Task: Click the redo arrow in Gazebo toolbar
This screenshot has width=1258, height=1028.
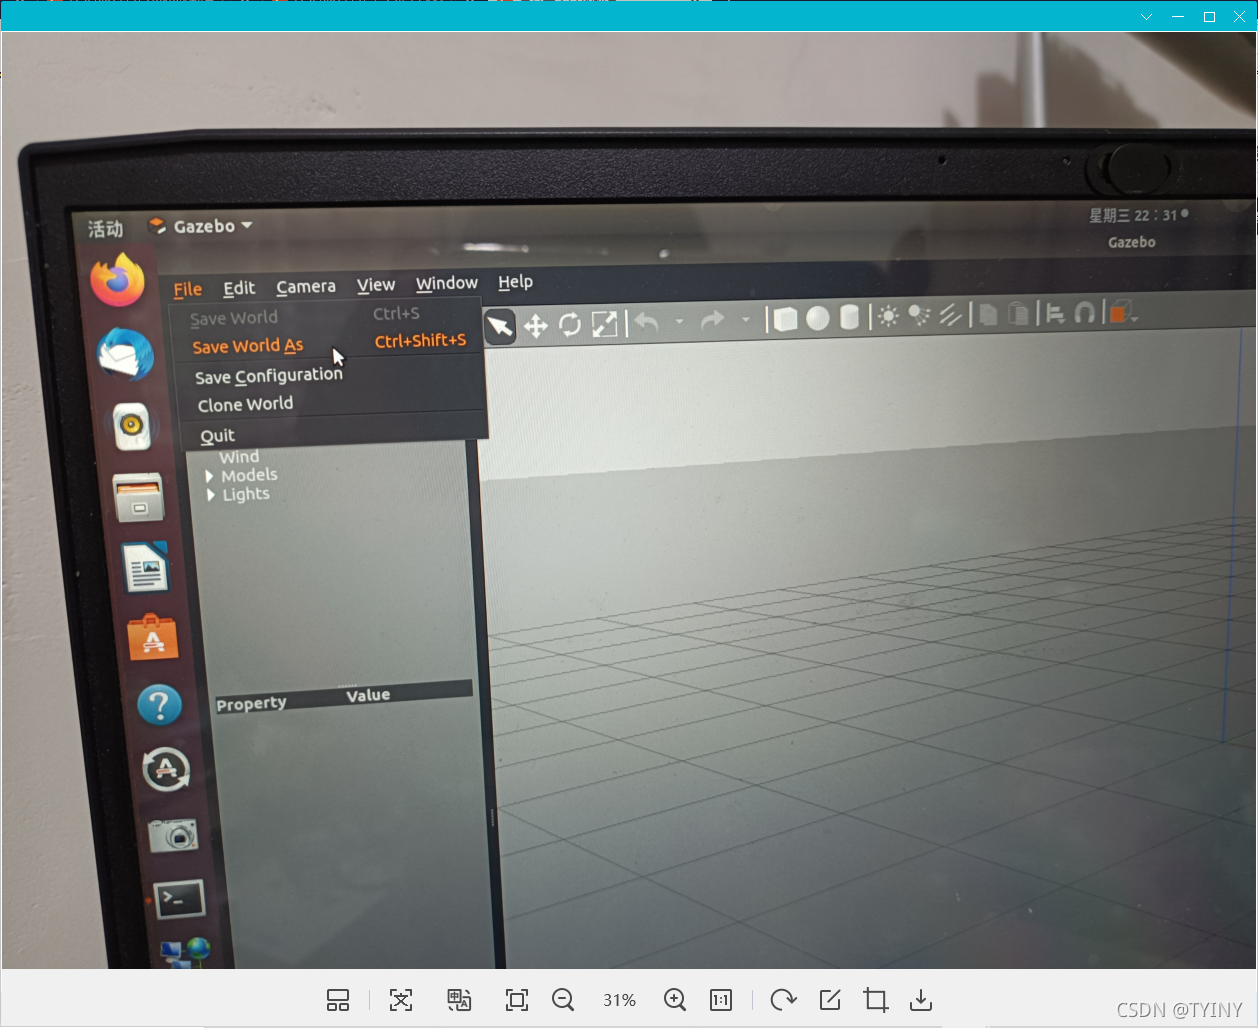Action: pyautogui.click(x=712, y=320)
